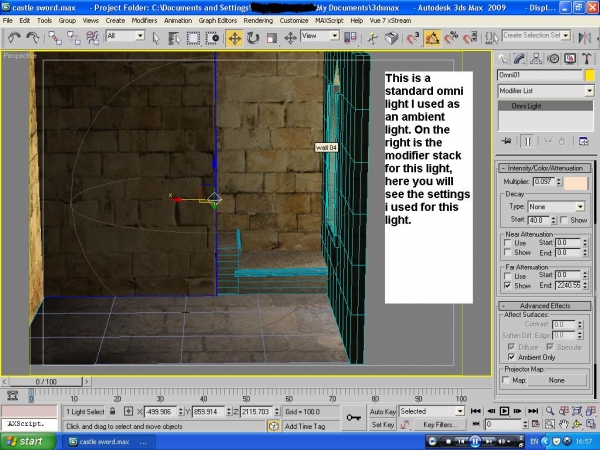Pick the Rectangular Selection Region tool

coord(193,38)
